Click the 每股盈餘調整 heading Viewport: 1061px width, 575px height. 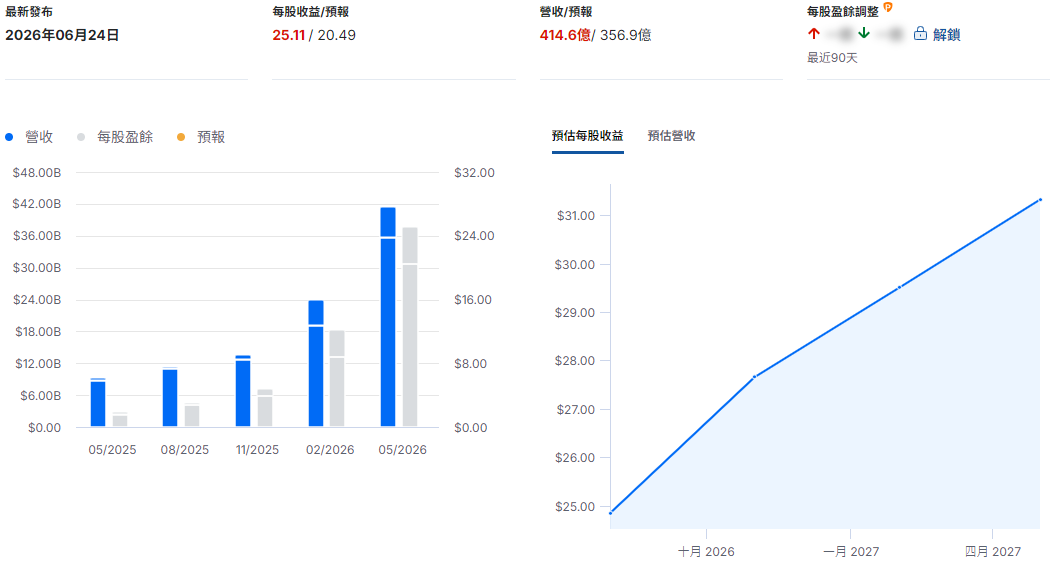(843, 12)
